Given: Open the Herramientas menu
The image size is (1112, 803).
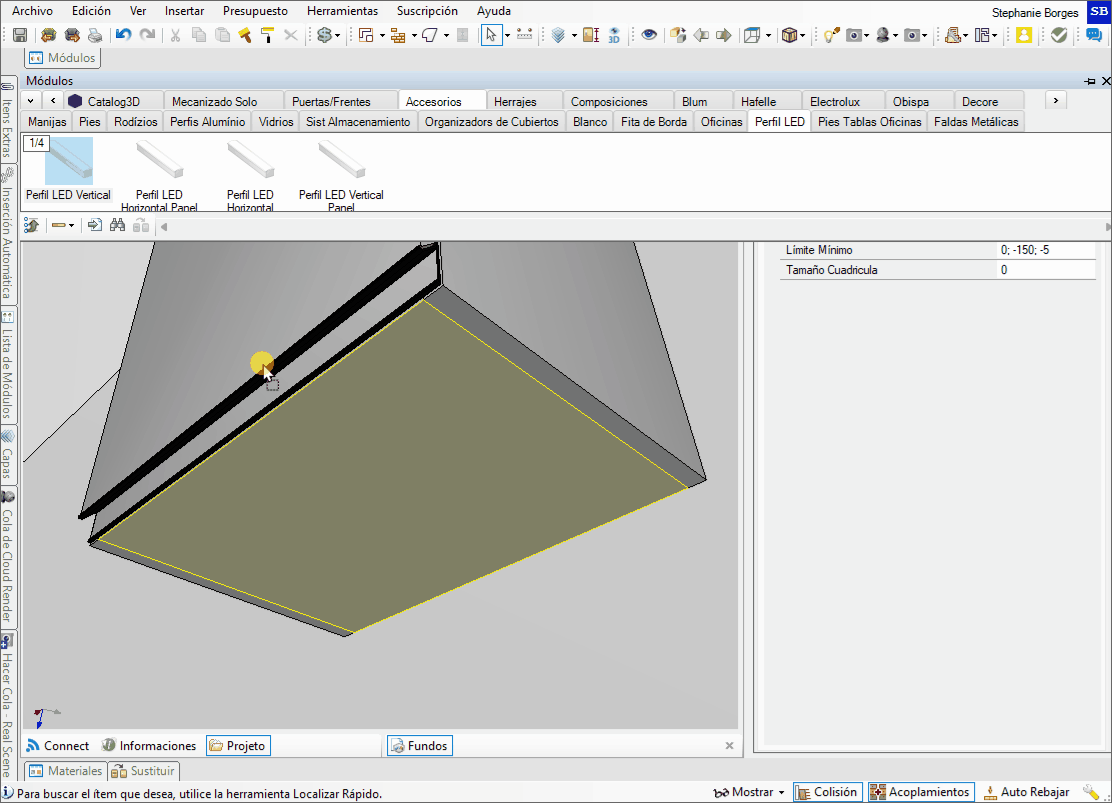Looking at the screenshot, I should (342, 11).
